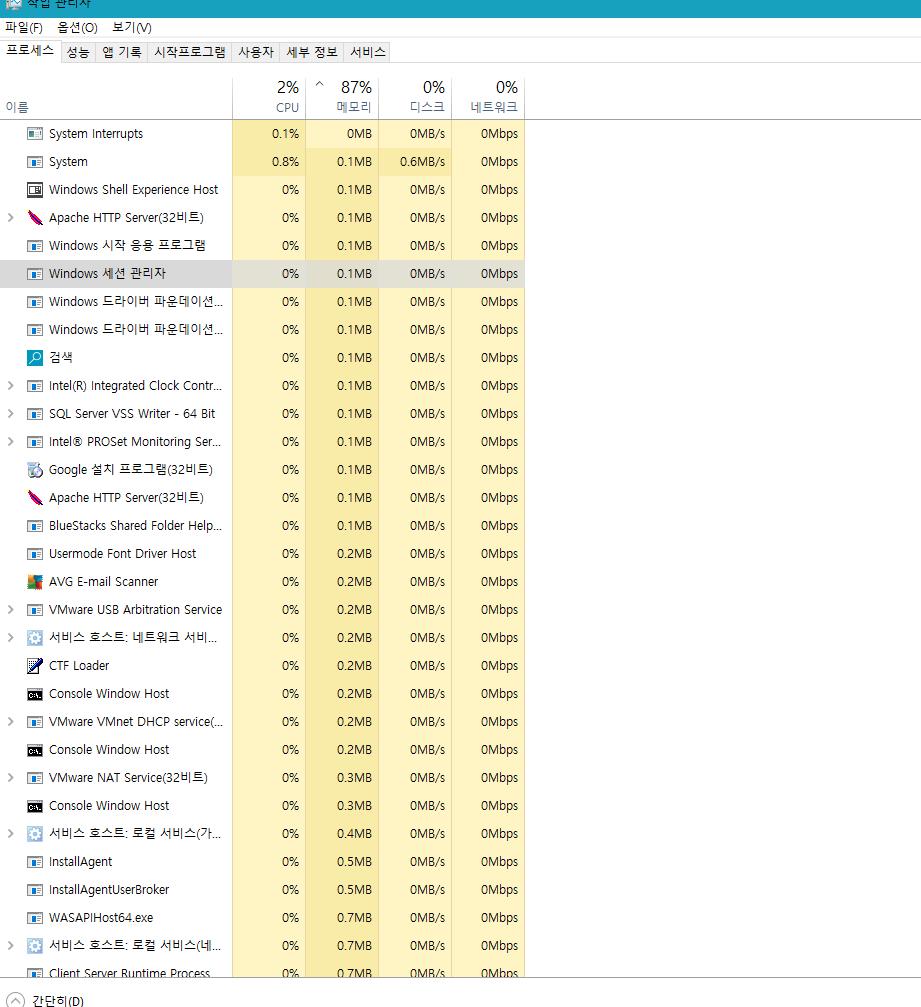The height and width of the screenshot is (1007, 921).
Task: Click the WASAPIHost64.exe process icon
Action: 35,917
